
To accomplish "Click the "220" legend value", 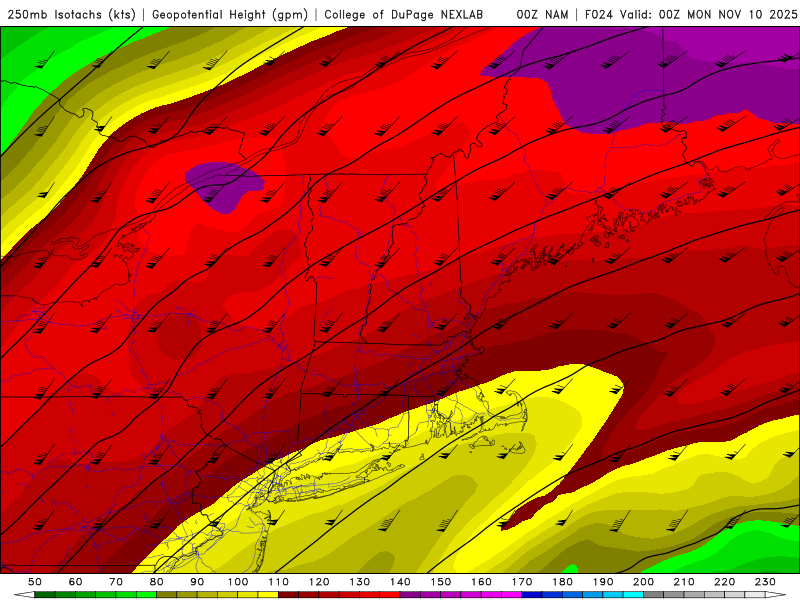I will pos(724,582).
